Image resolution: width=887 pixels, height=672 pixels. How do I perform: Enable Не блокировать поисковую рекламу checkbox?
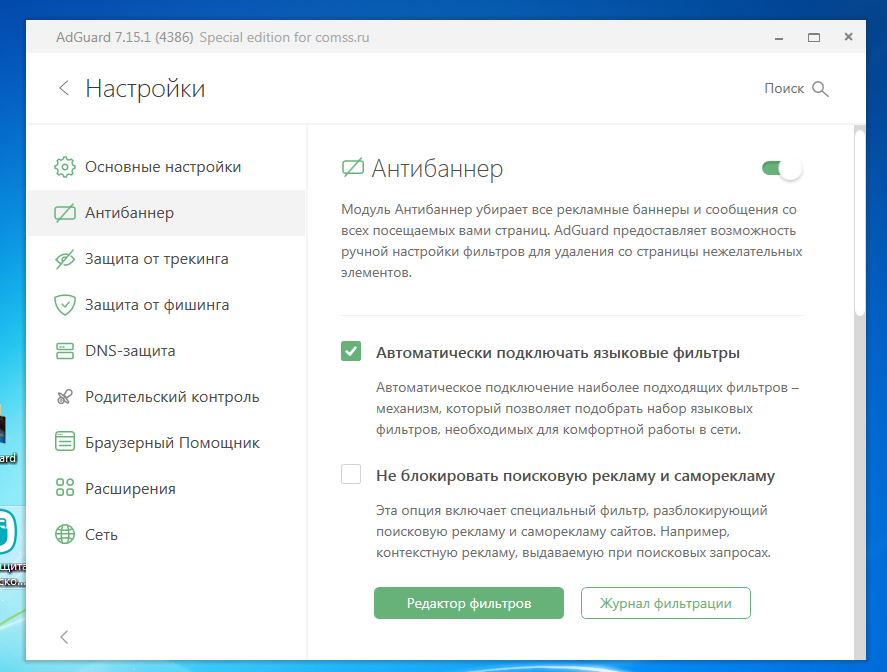tap(351, 474)
